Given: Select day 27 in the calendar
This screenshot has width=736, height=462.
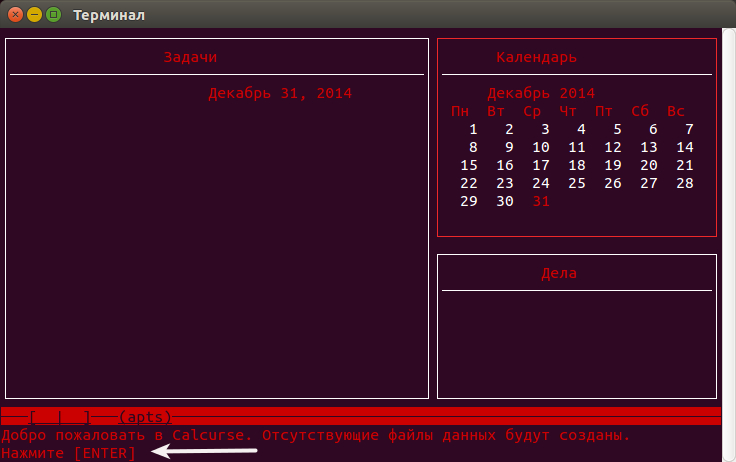Looking at the screenshot, I should (649, 183).
